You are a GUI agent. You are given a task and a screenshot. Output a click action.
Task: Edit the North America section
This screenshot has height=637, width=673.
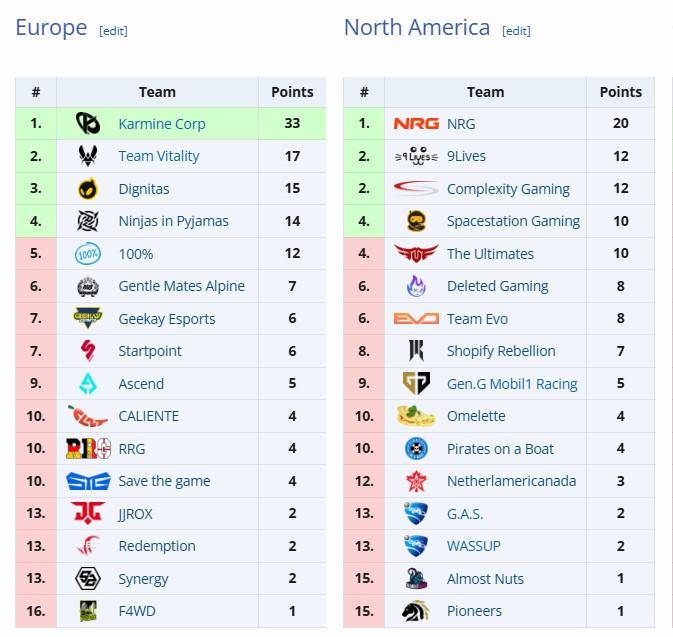tap(516, 31)
